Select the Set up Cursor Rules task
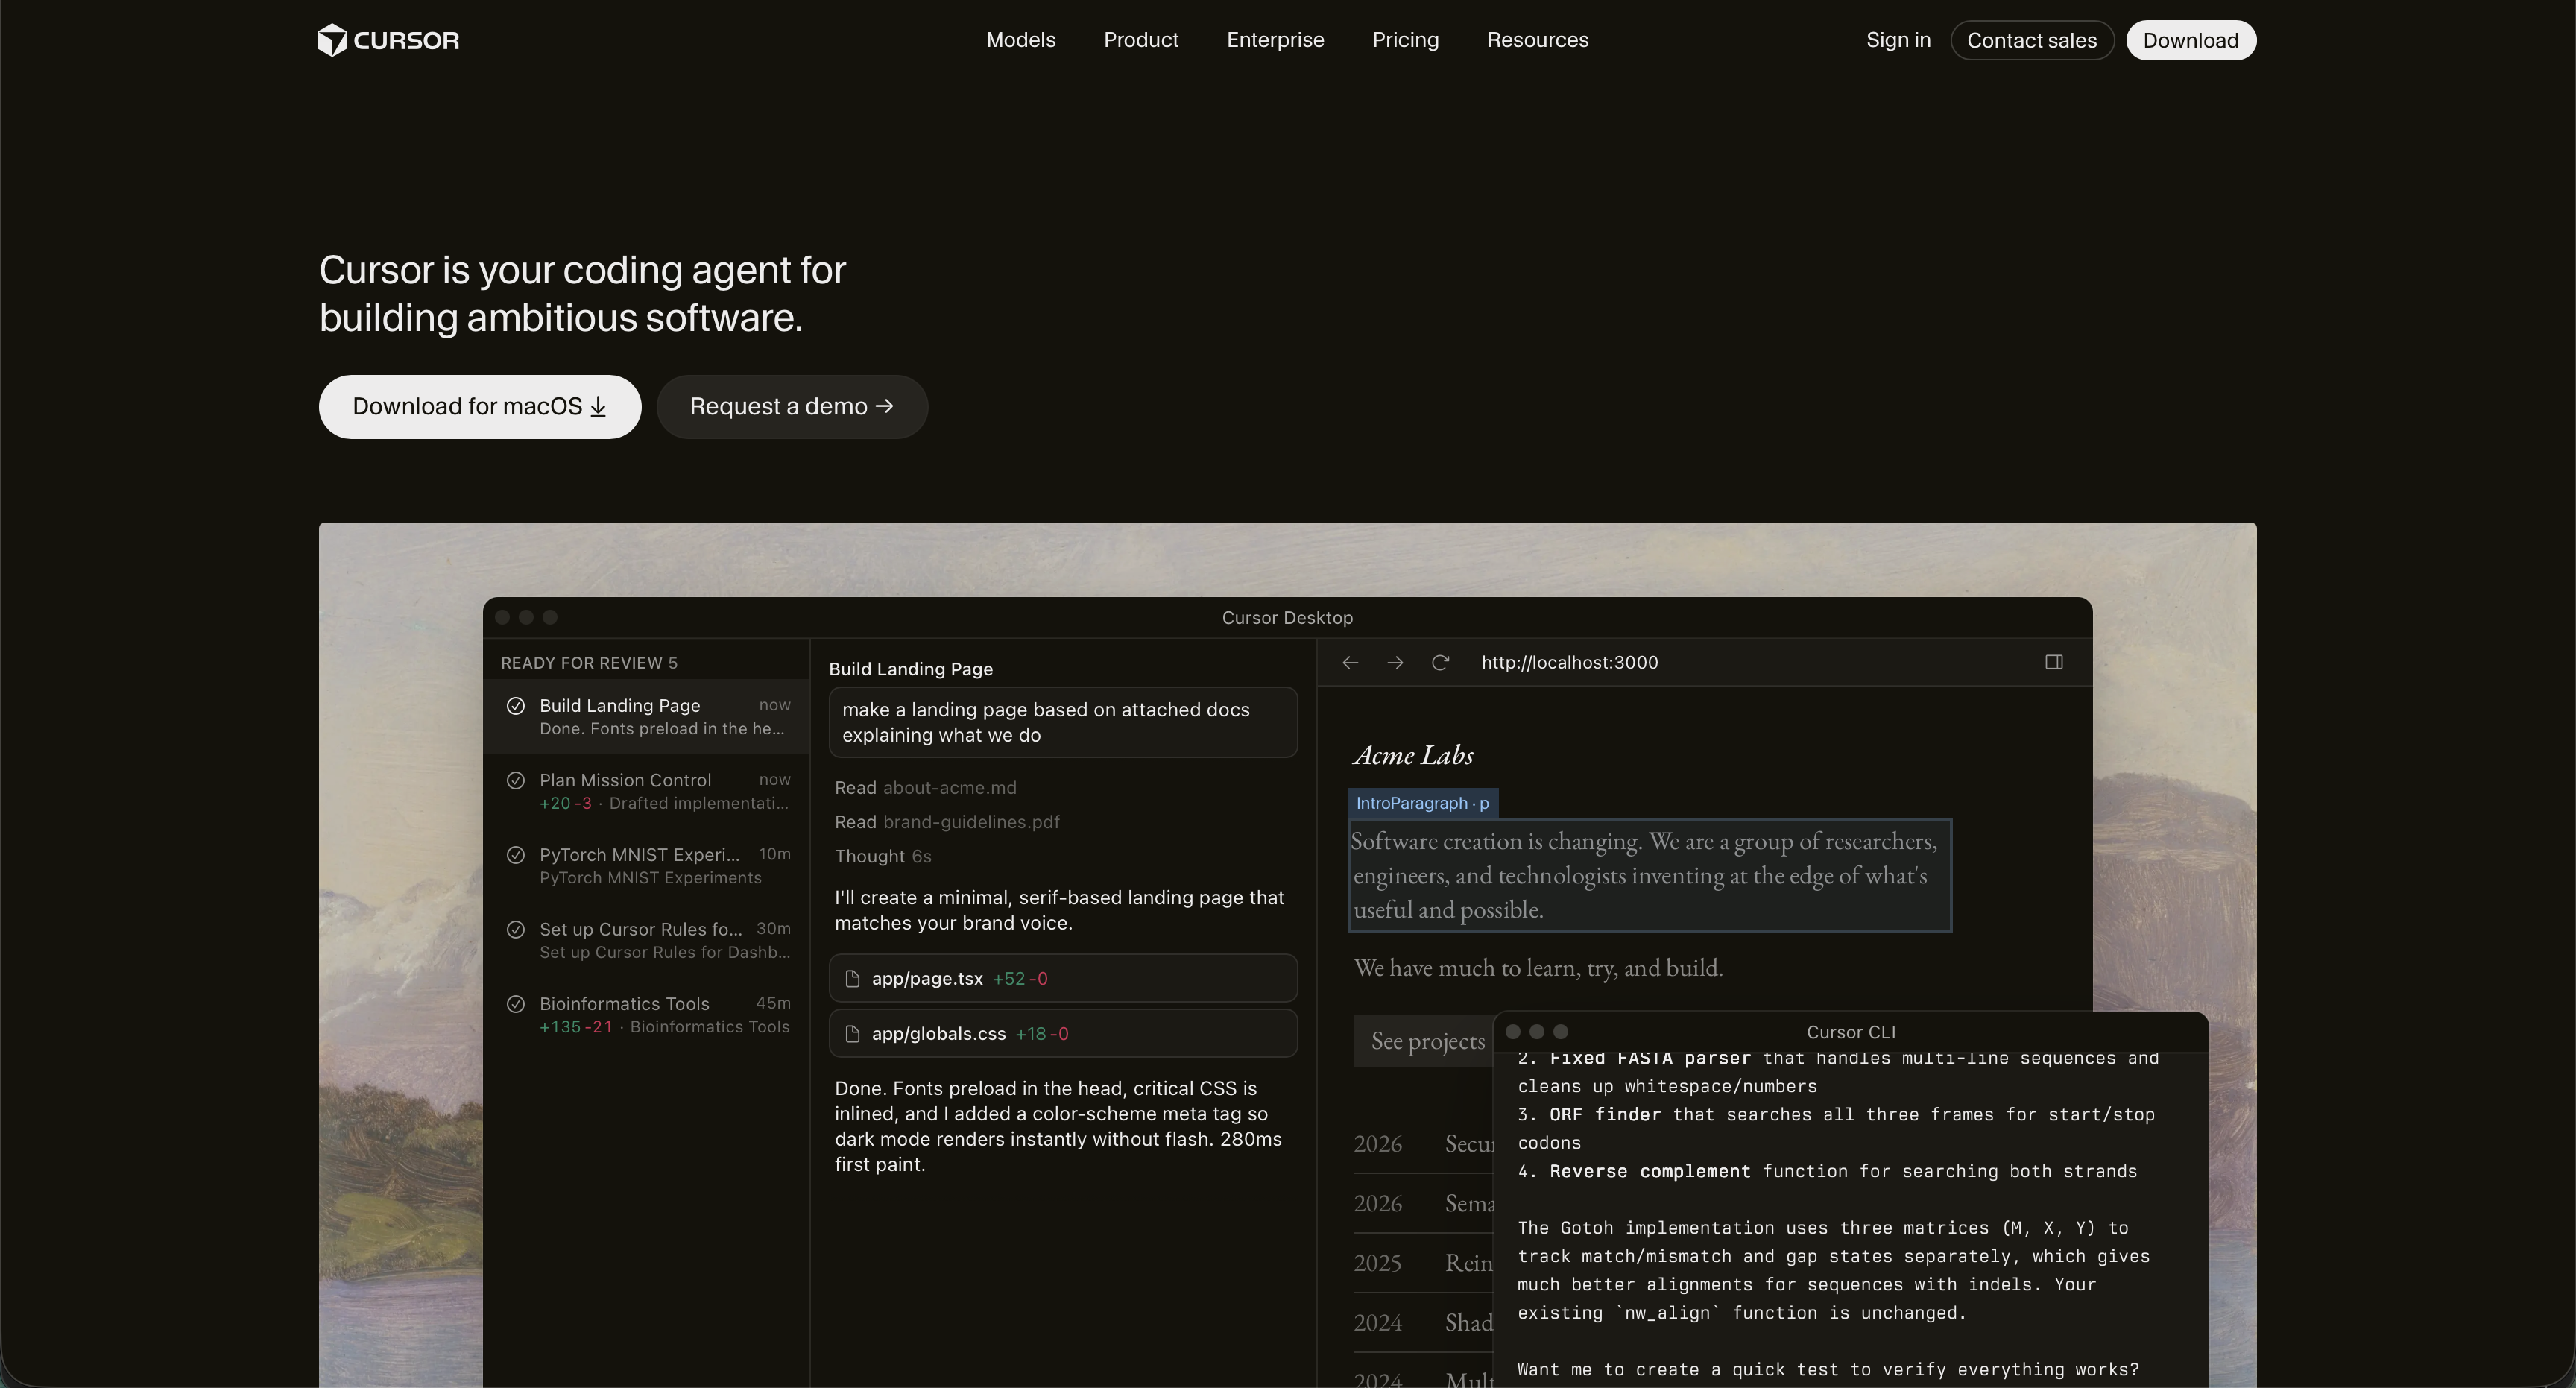Image resolution: width=2576 pixels, height=1388 pixels. pos(646,940)
